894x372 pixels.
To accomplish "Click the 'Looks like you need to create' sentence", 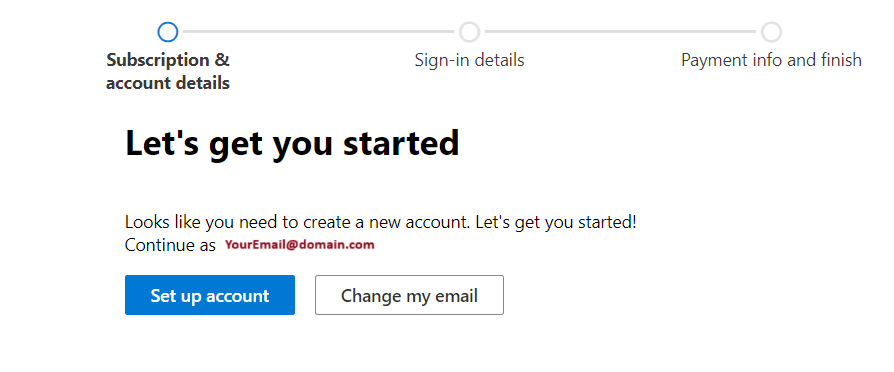I will pyautogui.click(x=297, y=222).
